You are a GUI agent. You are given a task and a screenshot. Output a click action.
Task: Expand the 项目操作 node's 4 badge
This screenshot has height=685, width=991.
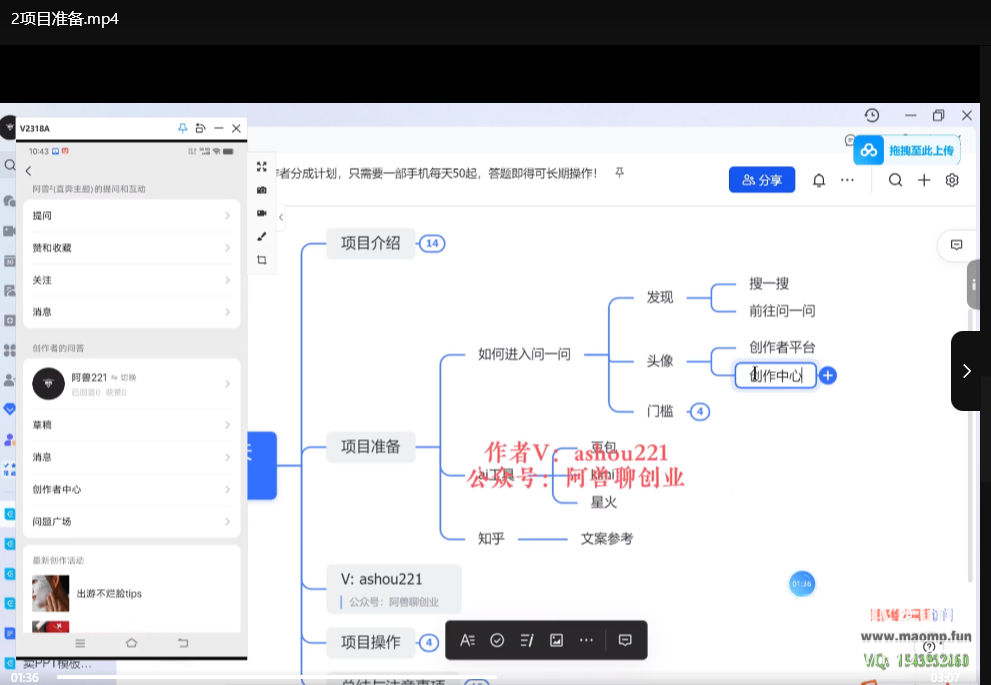tap(428, 643)
